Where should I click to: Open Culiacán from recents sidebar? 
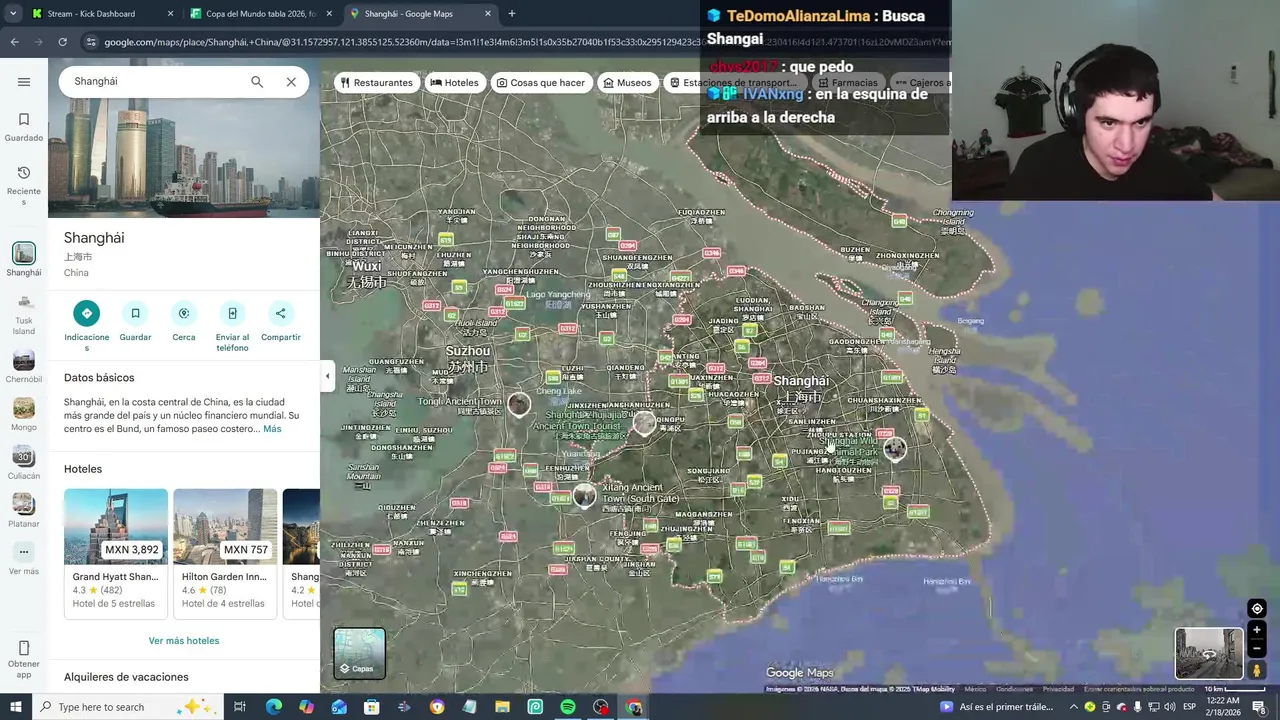click(x=24, y=462)
